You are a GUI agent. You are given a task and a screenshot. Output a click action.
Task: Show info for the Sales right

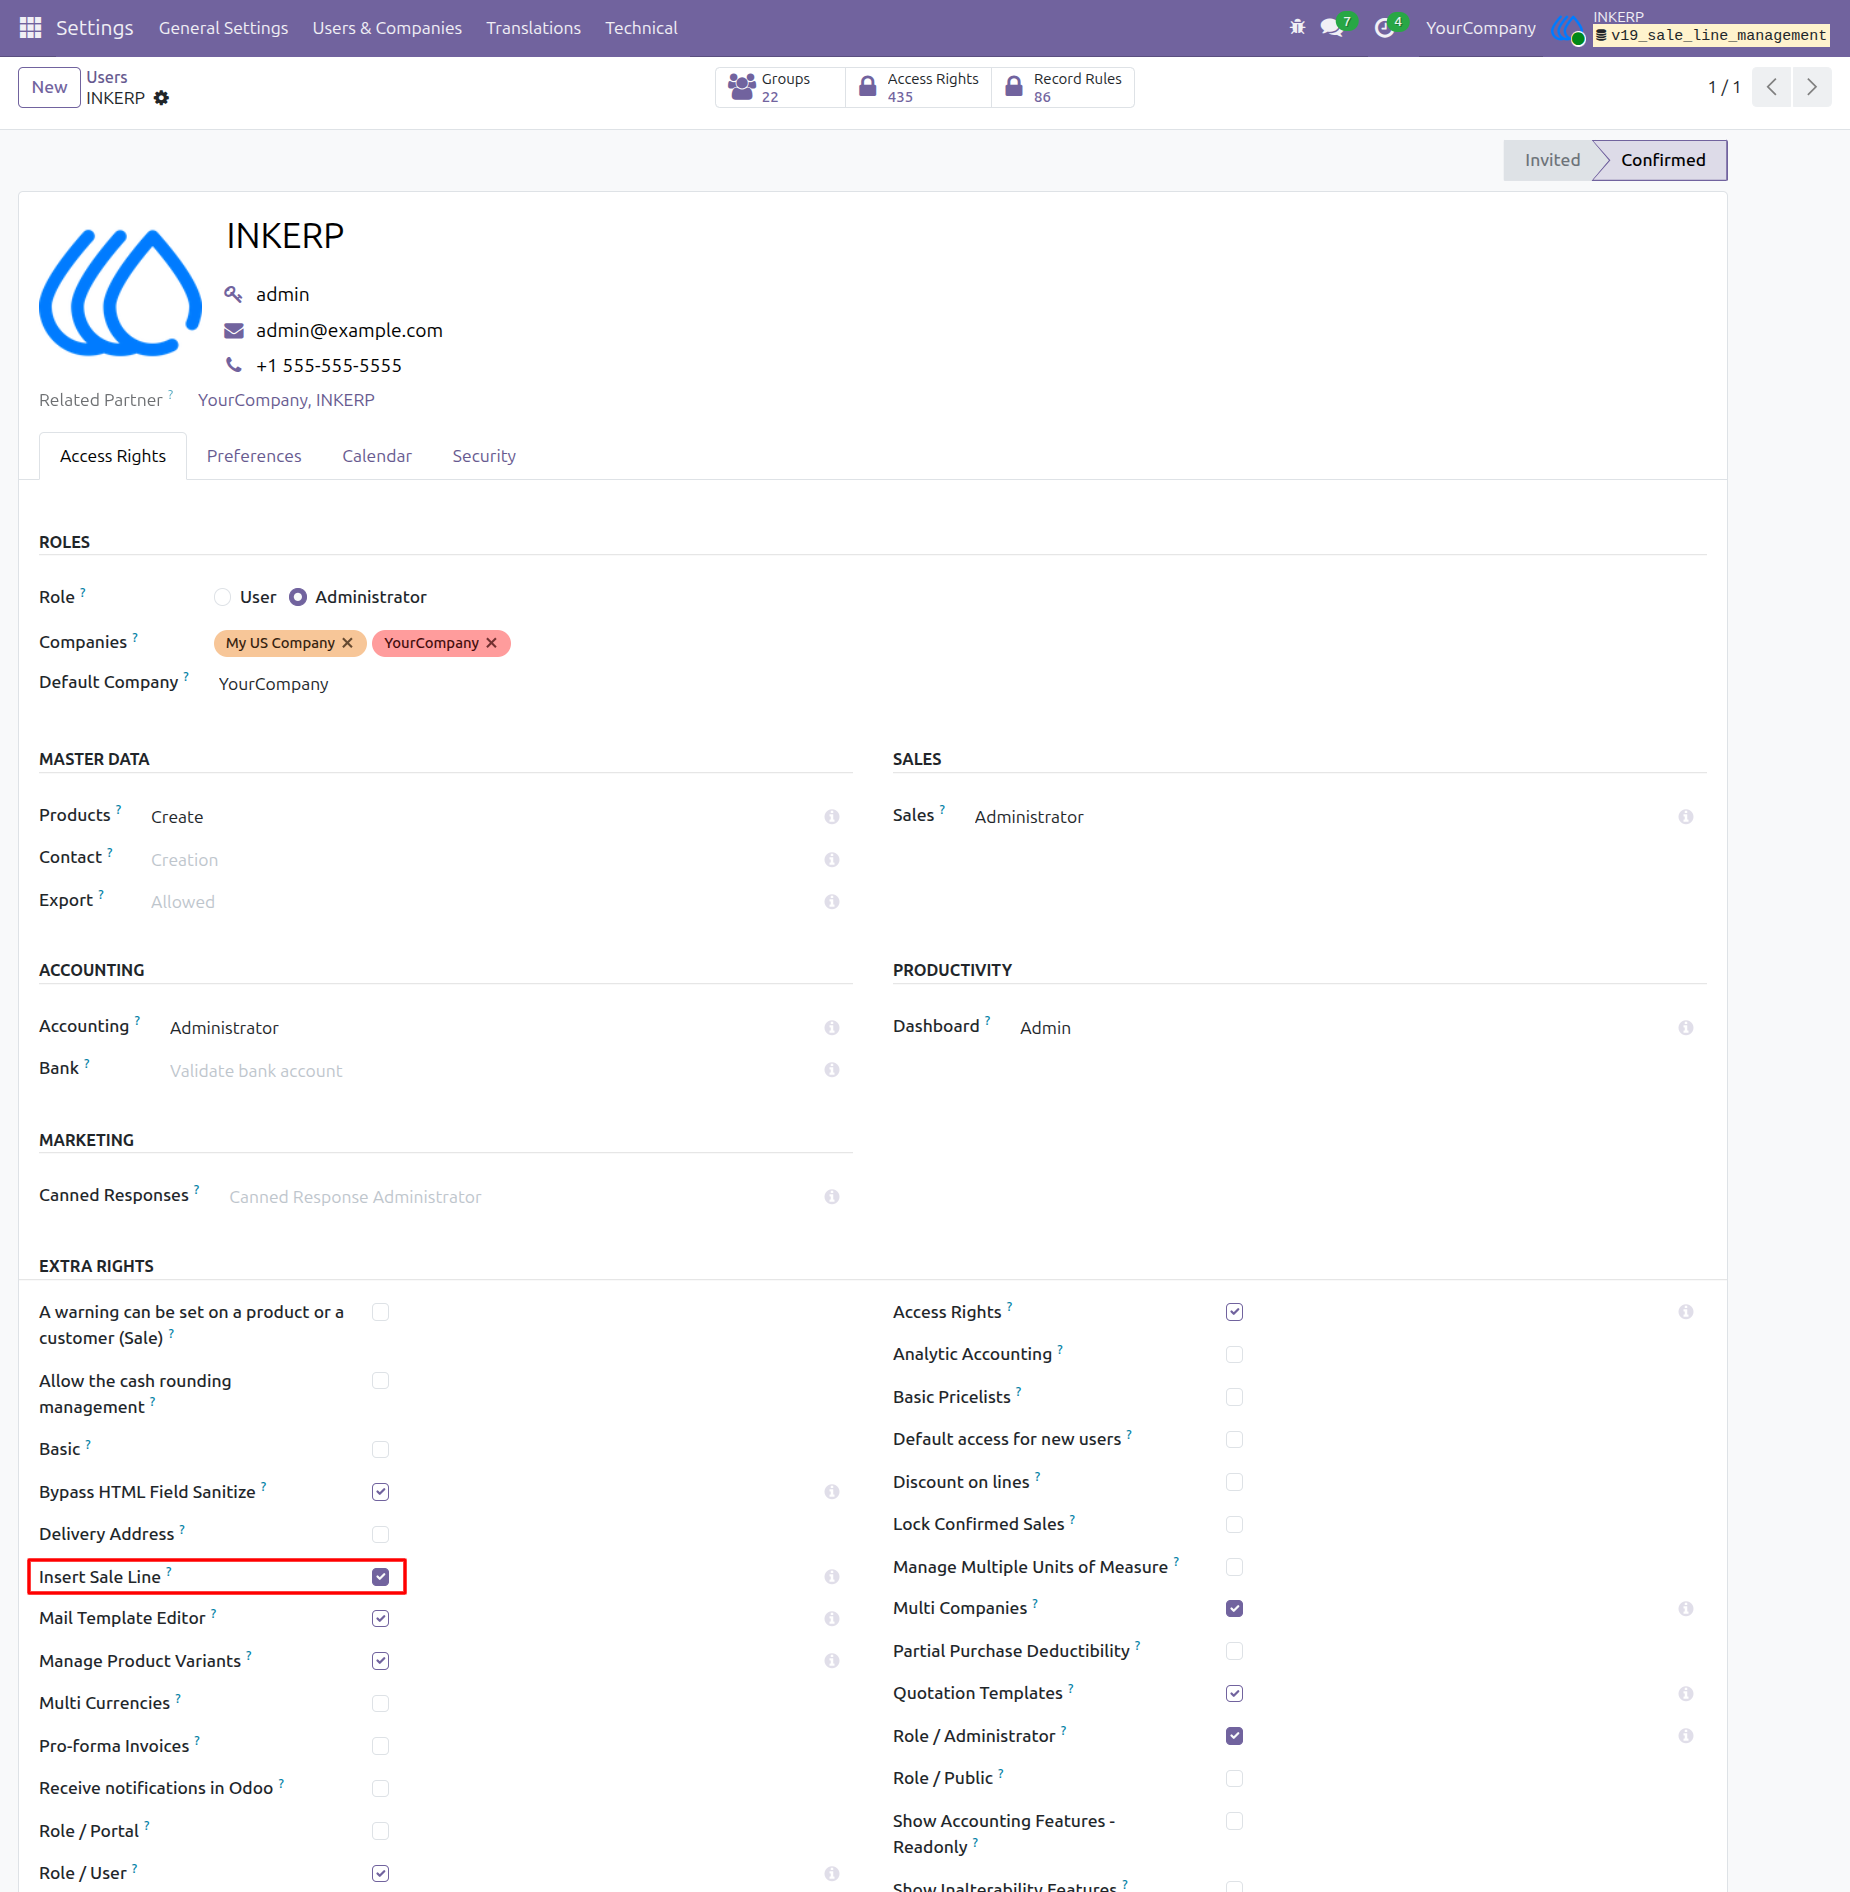[x=1686, y=817]
